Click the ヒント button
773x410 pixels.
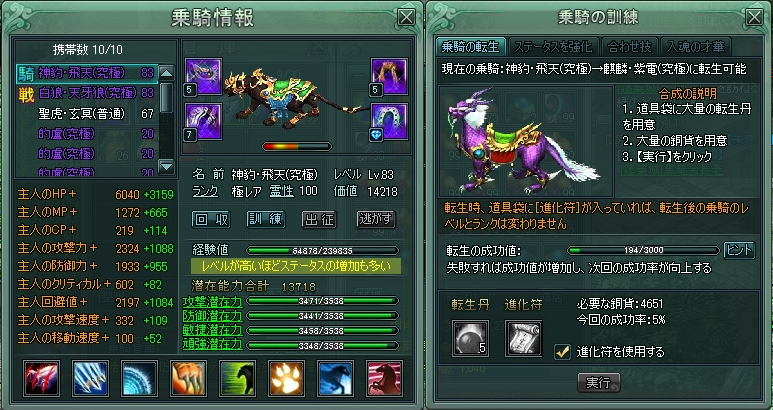click(739, 250)
